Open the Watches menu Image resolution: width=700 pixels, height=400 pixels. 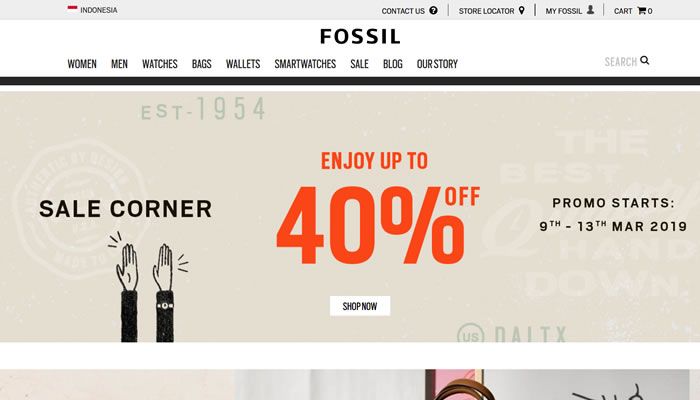click(160, 64)
